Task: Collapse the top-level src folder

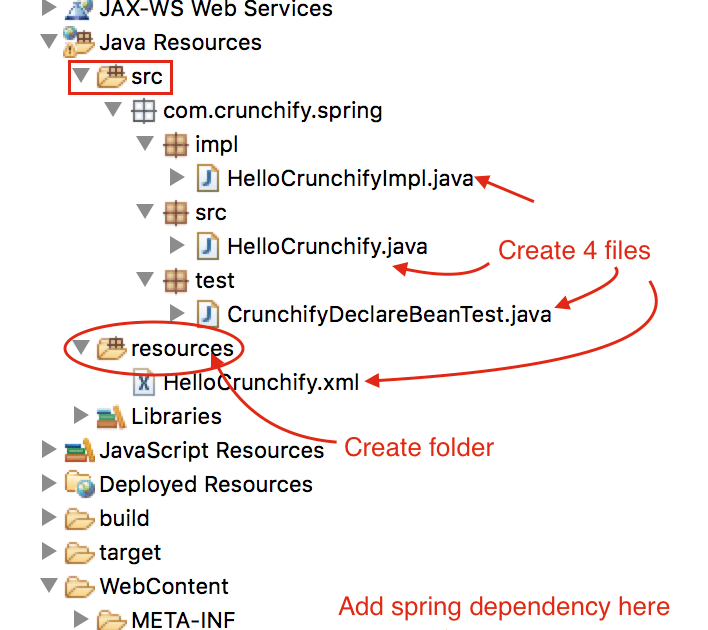Action: pyautogui.click(x=81, y=75)
